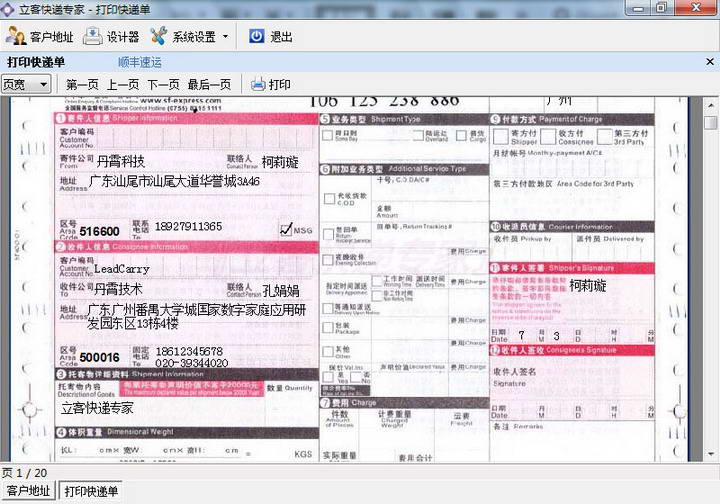
Task: Click the vertical scrollbar thumb
Action: click(711, 123)
